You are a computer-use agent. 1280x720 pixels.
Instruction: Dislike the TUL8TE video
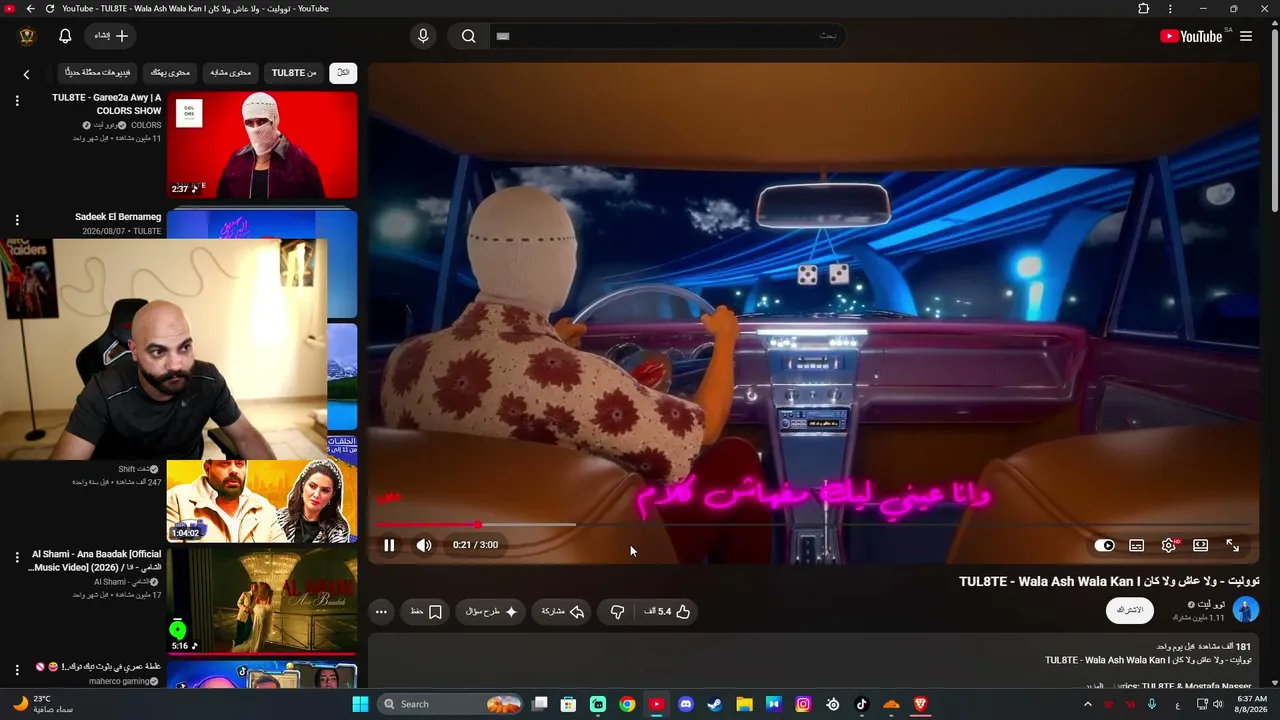coord(618,611)
